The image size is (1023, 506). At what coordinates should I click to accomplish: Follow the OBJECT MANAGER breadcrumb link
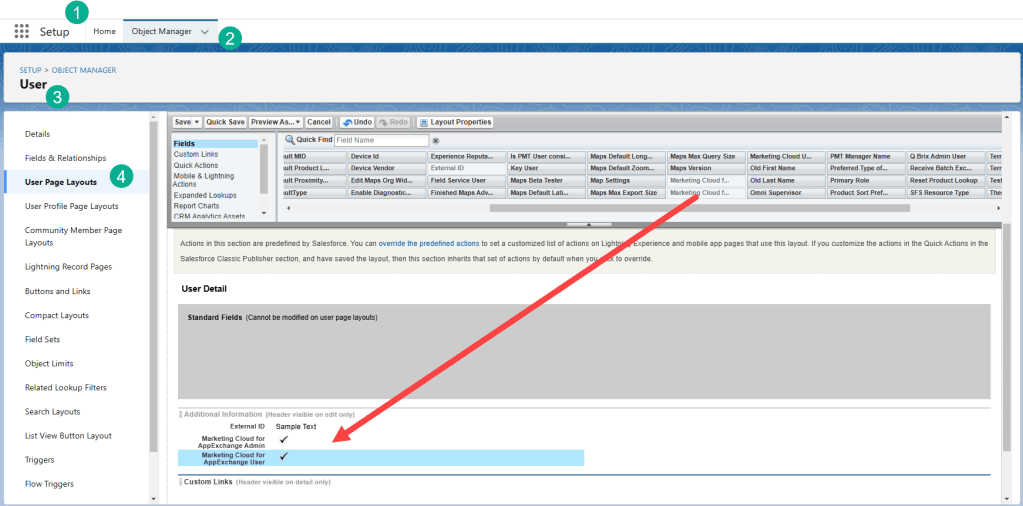coord(84,70)
